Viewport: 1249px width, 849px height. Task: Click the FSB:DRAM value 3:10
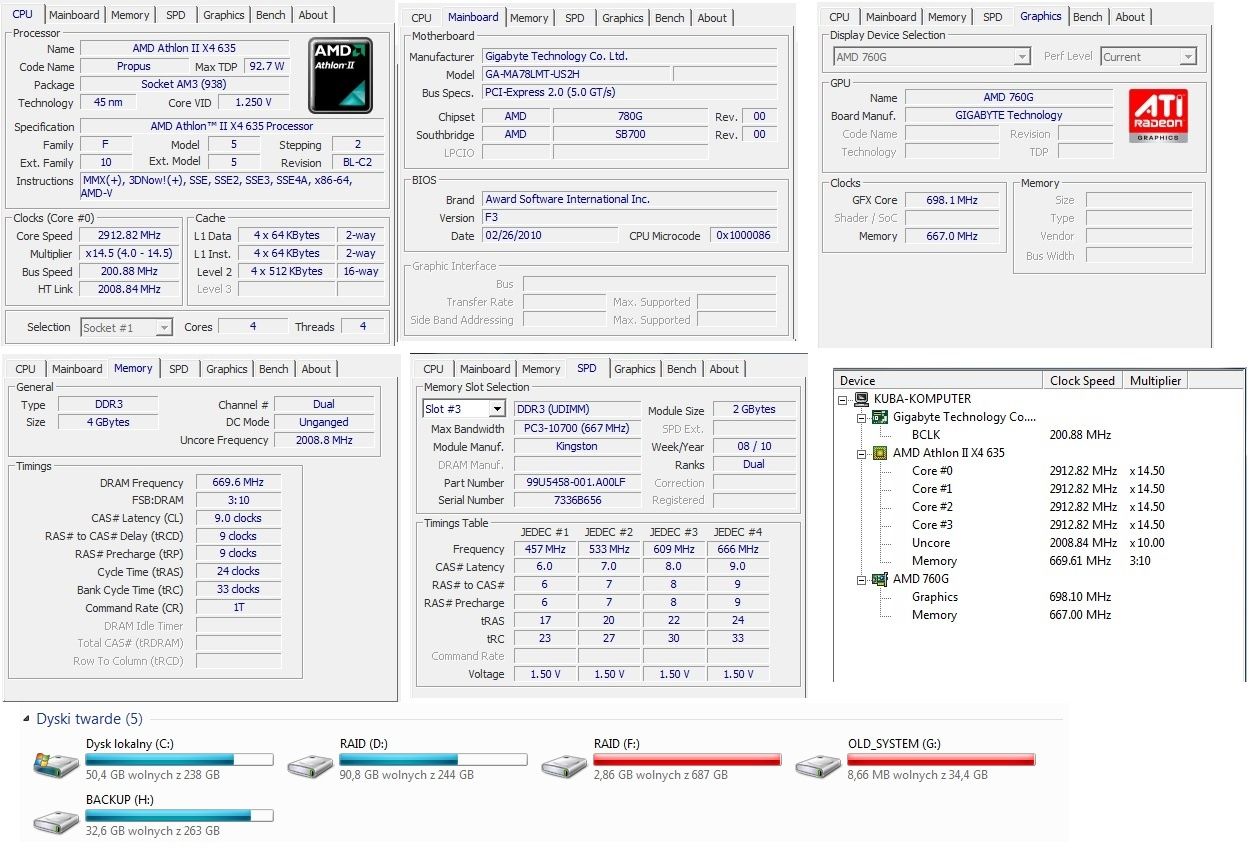238,500
